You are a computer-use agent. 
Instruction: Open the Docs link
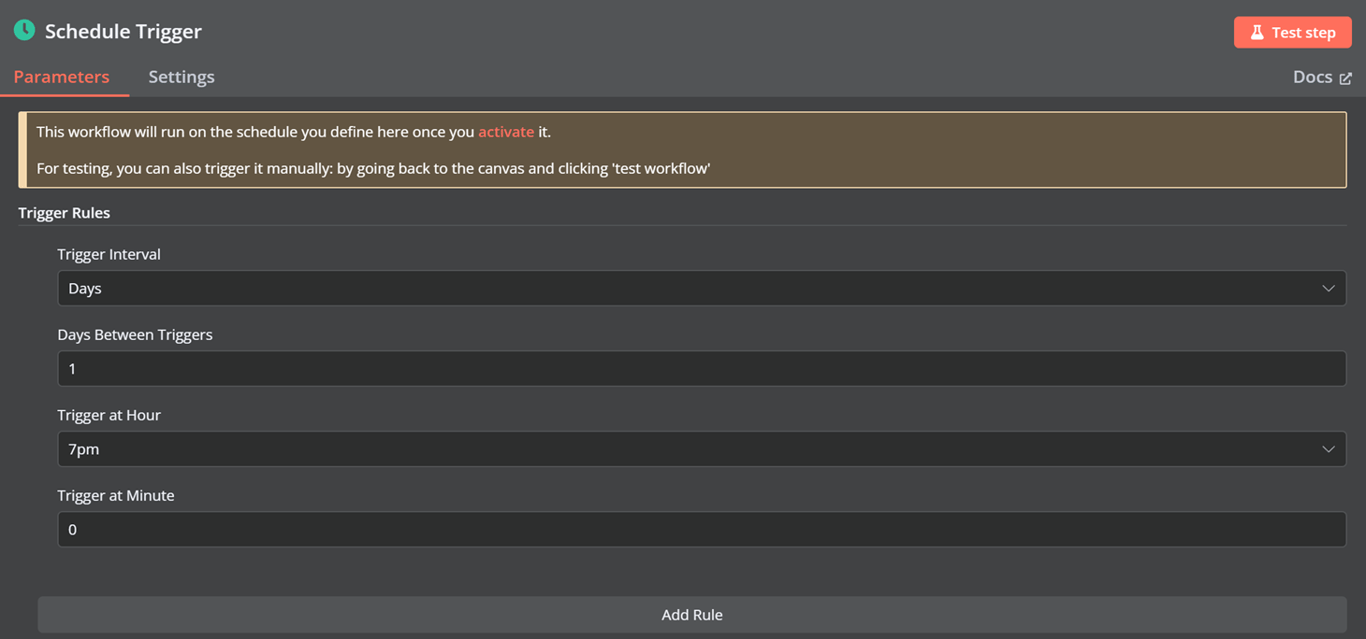pos(1312,76)
